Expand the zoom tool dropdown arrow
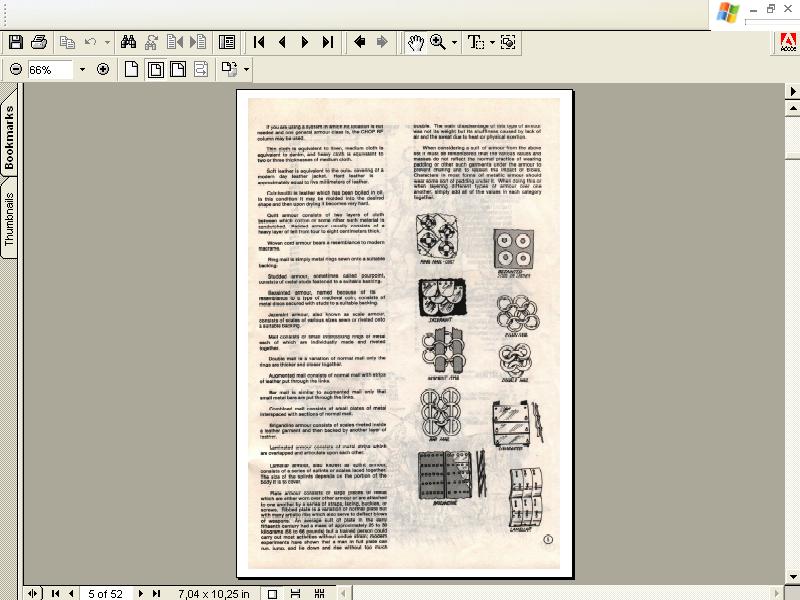The height and width of the screenshot is (600, 800). point(454,42)
